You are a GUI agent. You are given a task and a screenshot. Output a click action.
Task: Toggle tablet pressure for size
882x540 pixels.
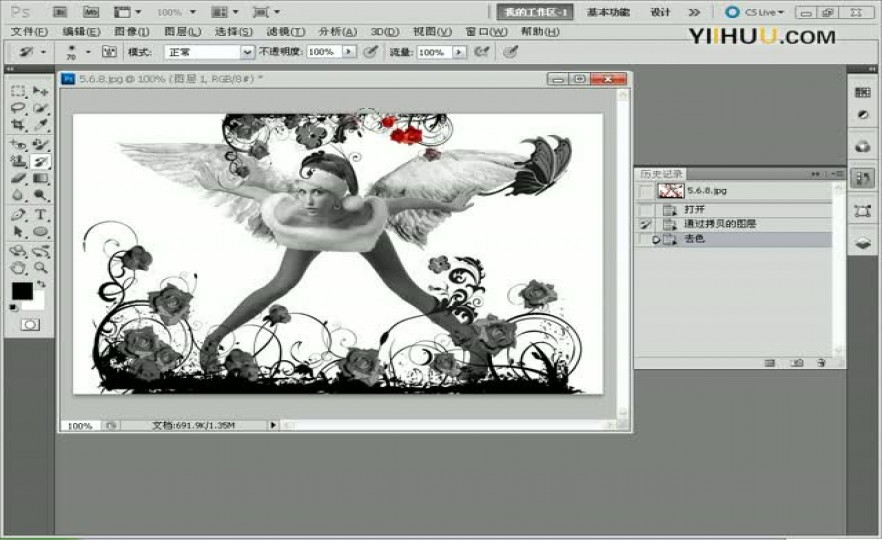tap(510, 52)
